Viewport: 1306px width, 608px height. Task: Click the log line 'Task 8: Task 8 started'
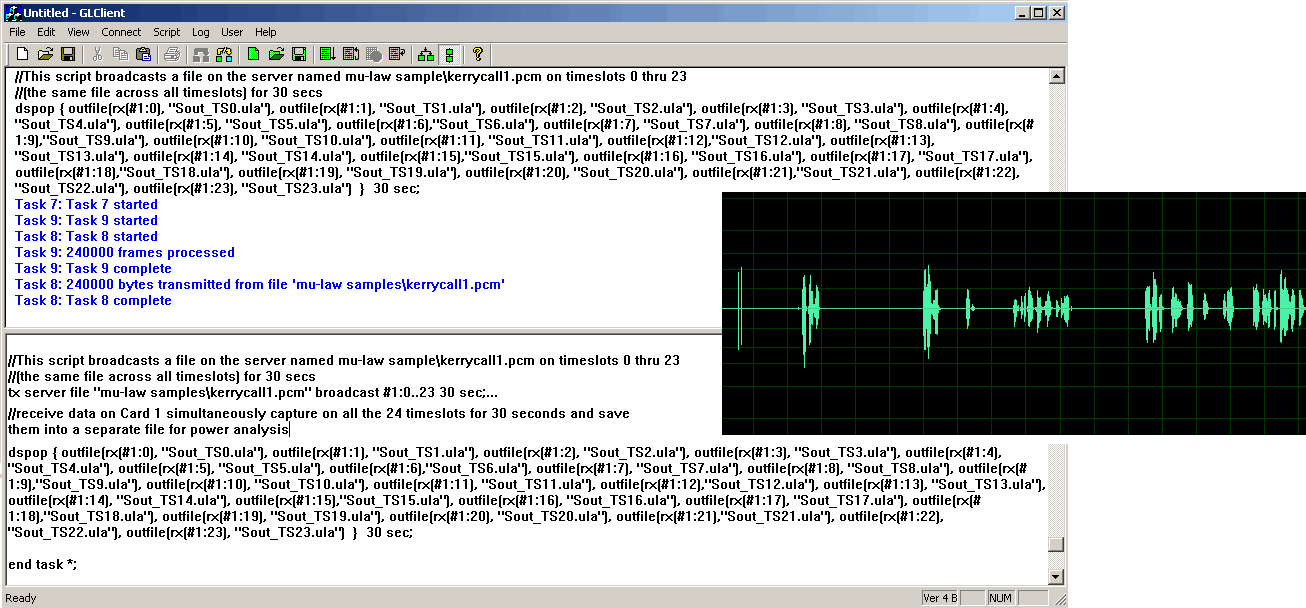point(86,237)
